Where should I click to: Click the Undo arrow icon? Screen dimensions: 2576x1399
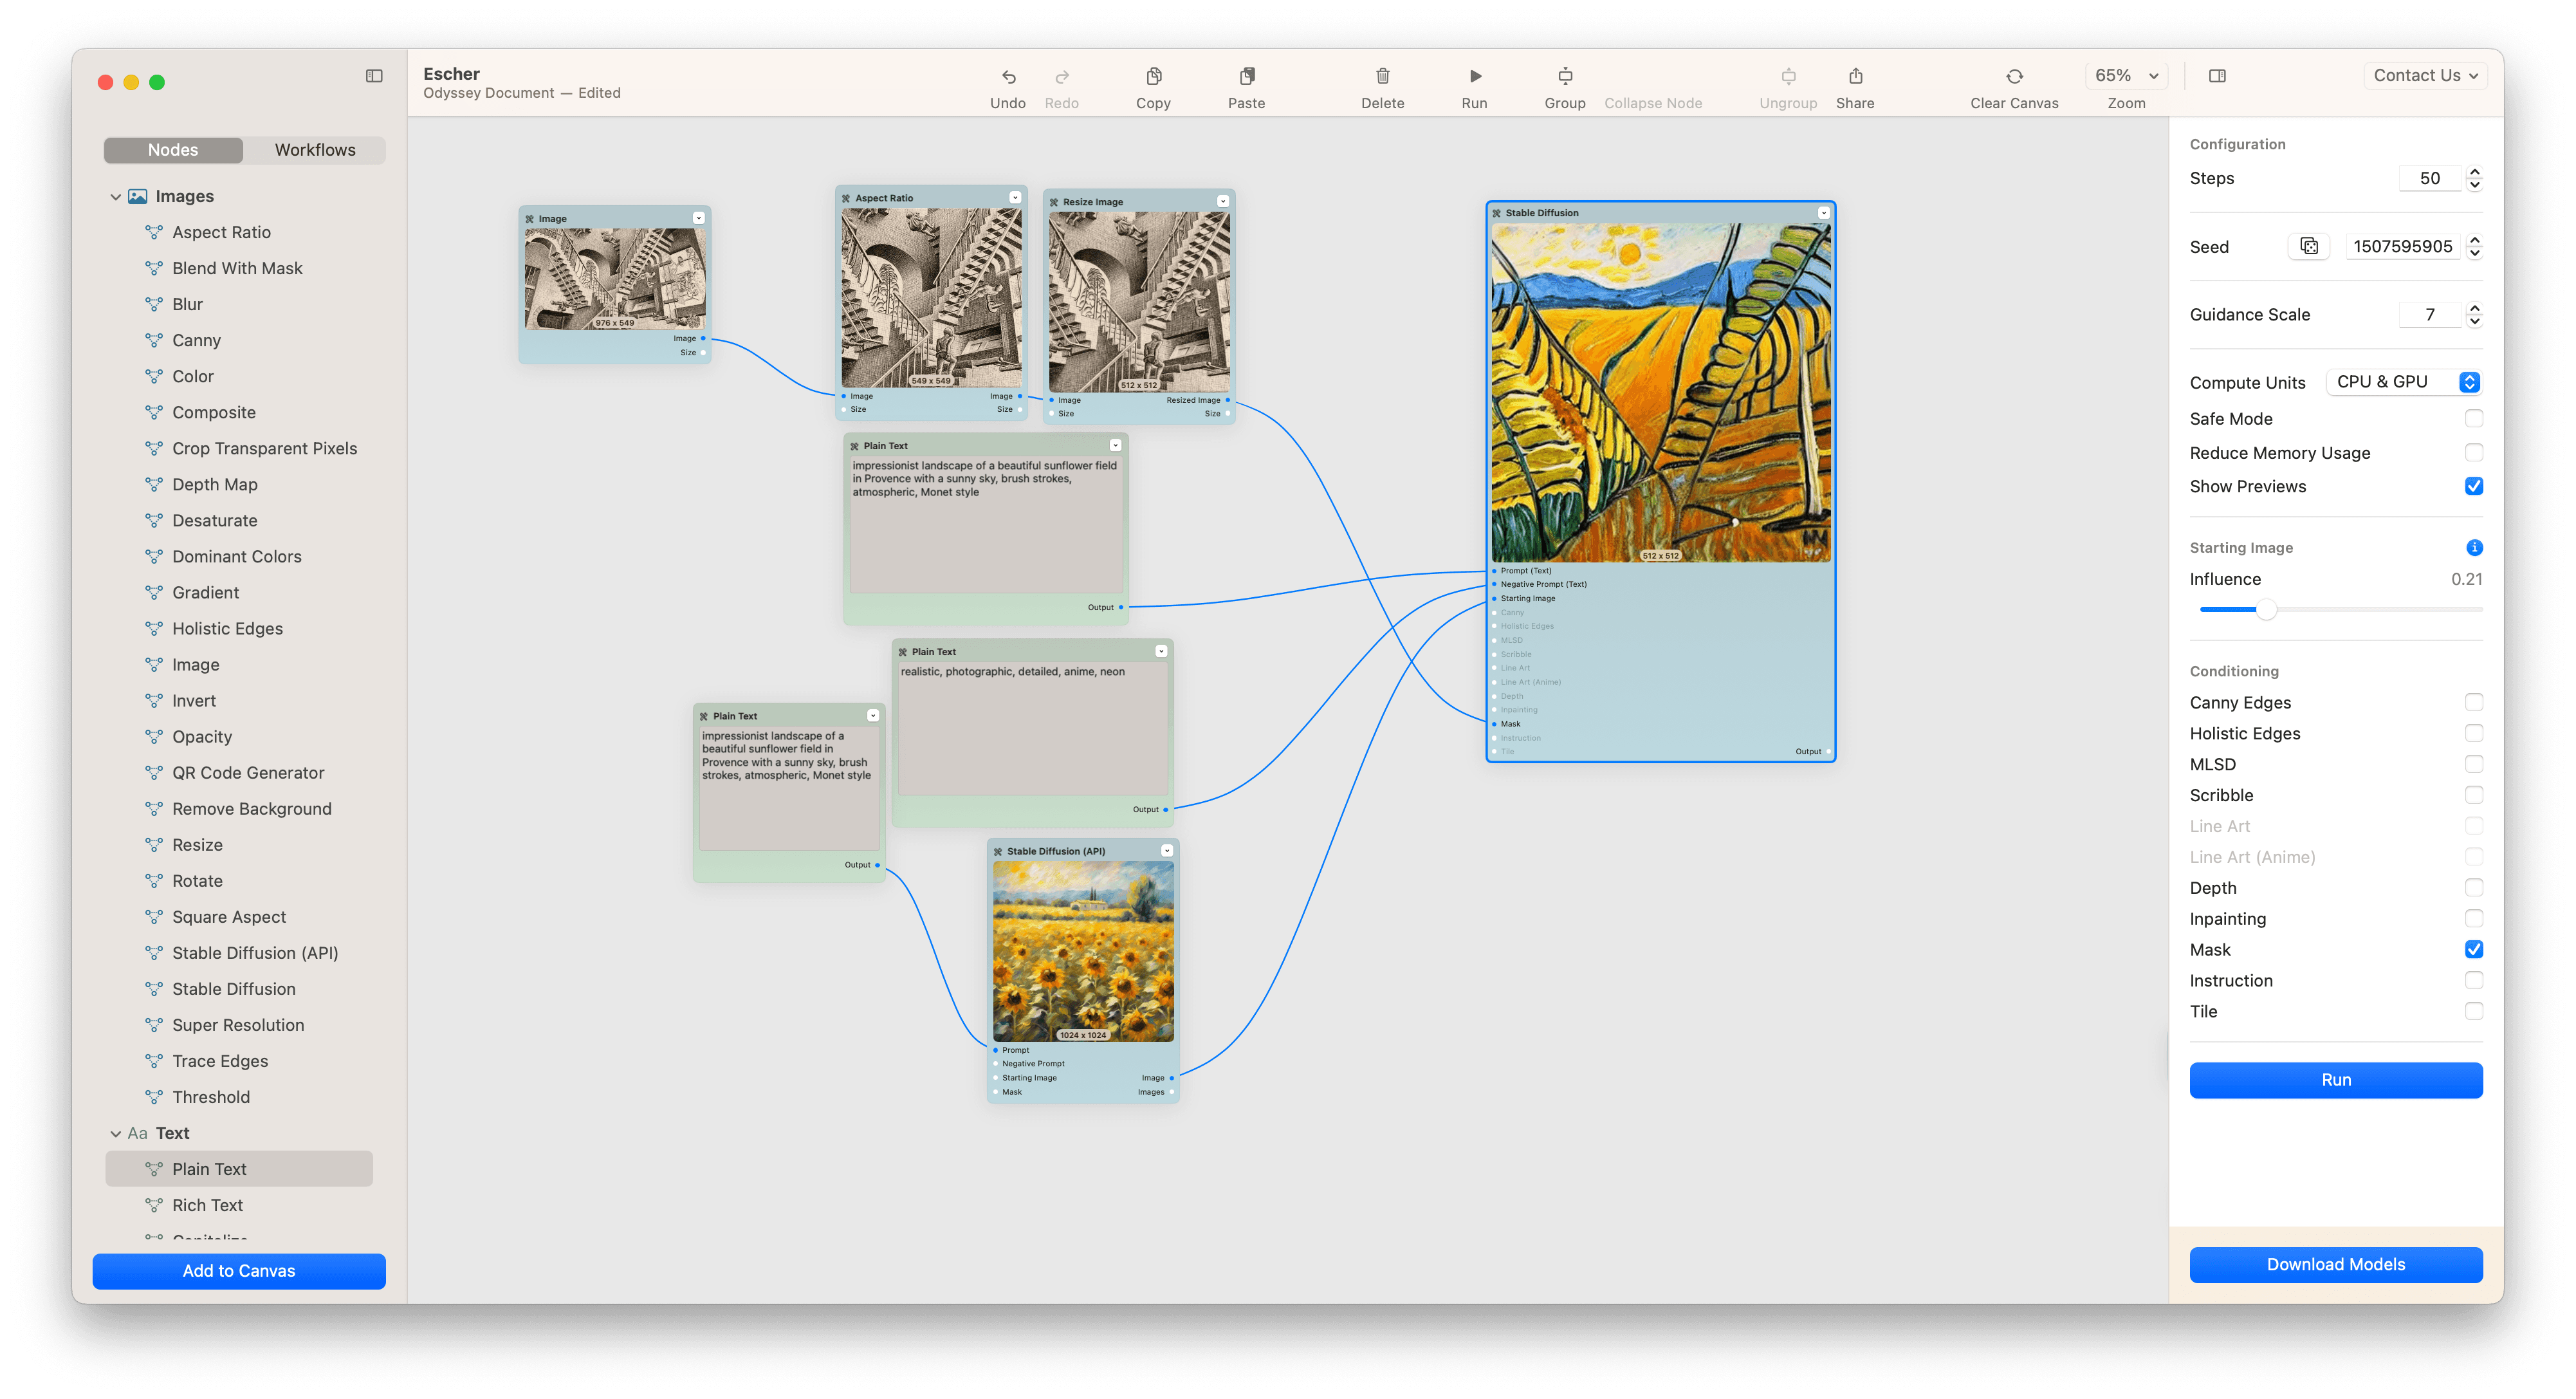(1008, 77)
